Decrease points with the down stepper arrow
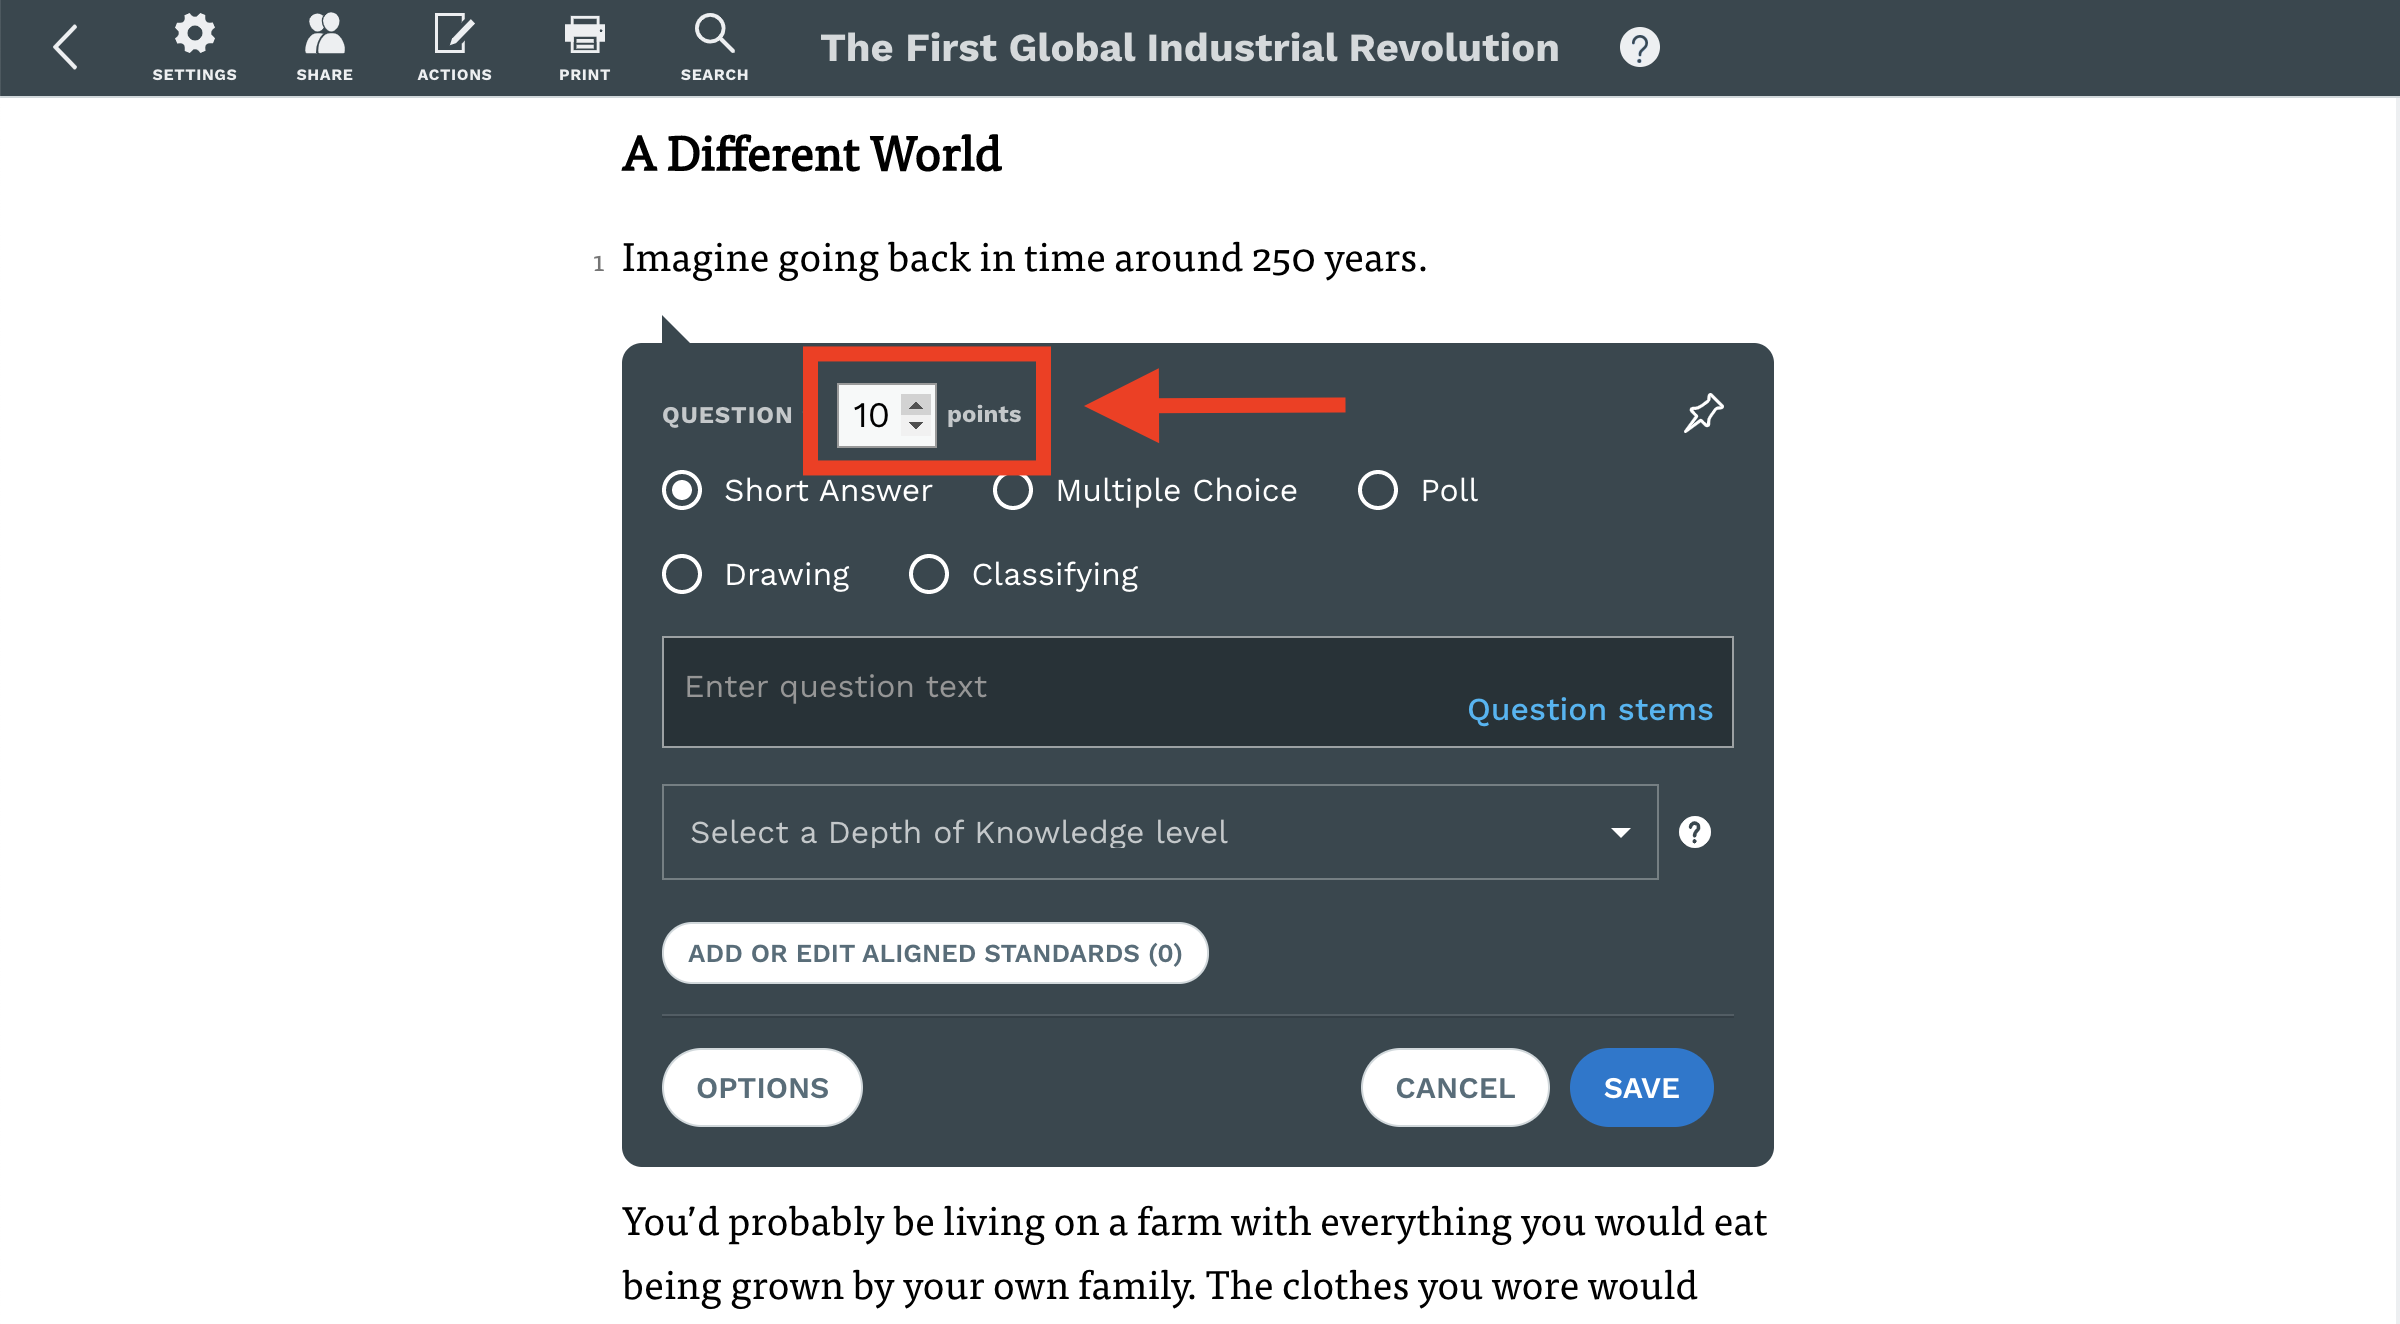2400x1324 pixels. (916, 425)
